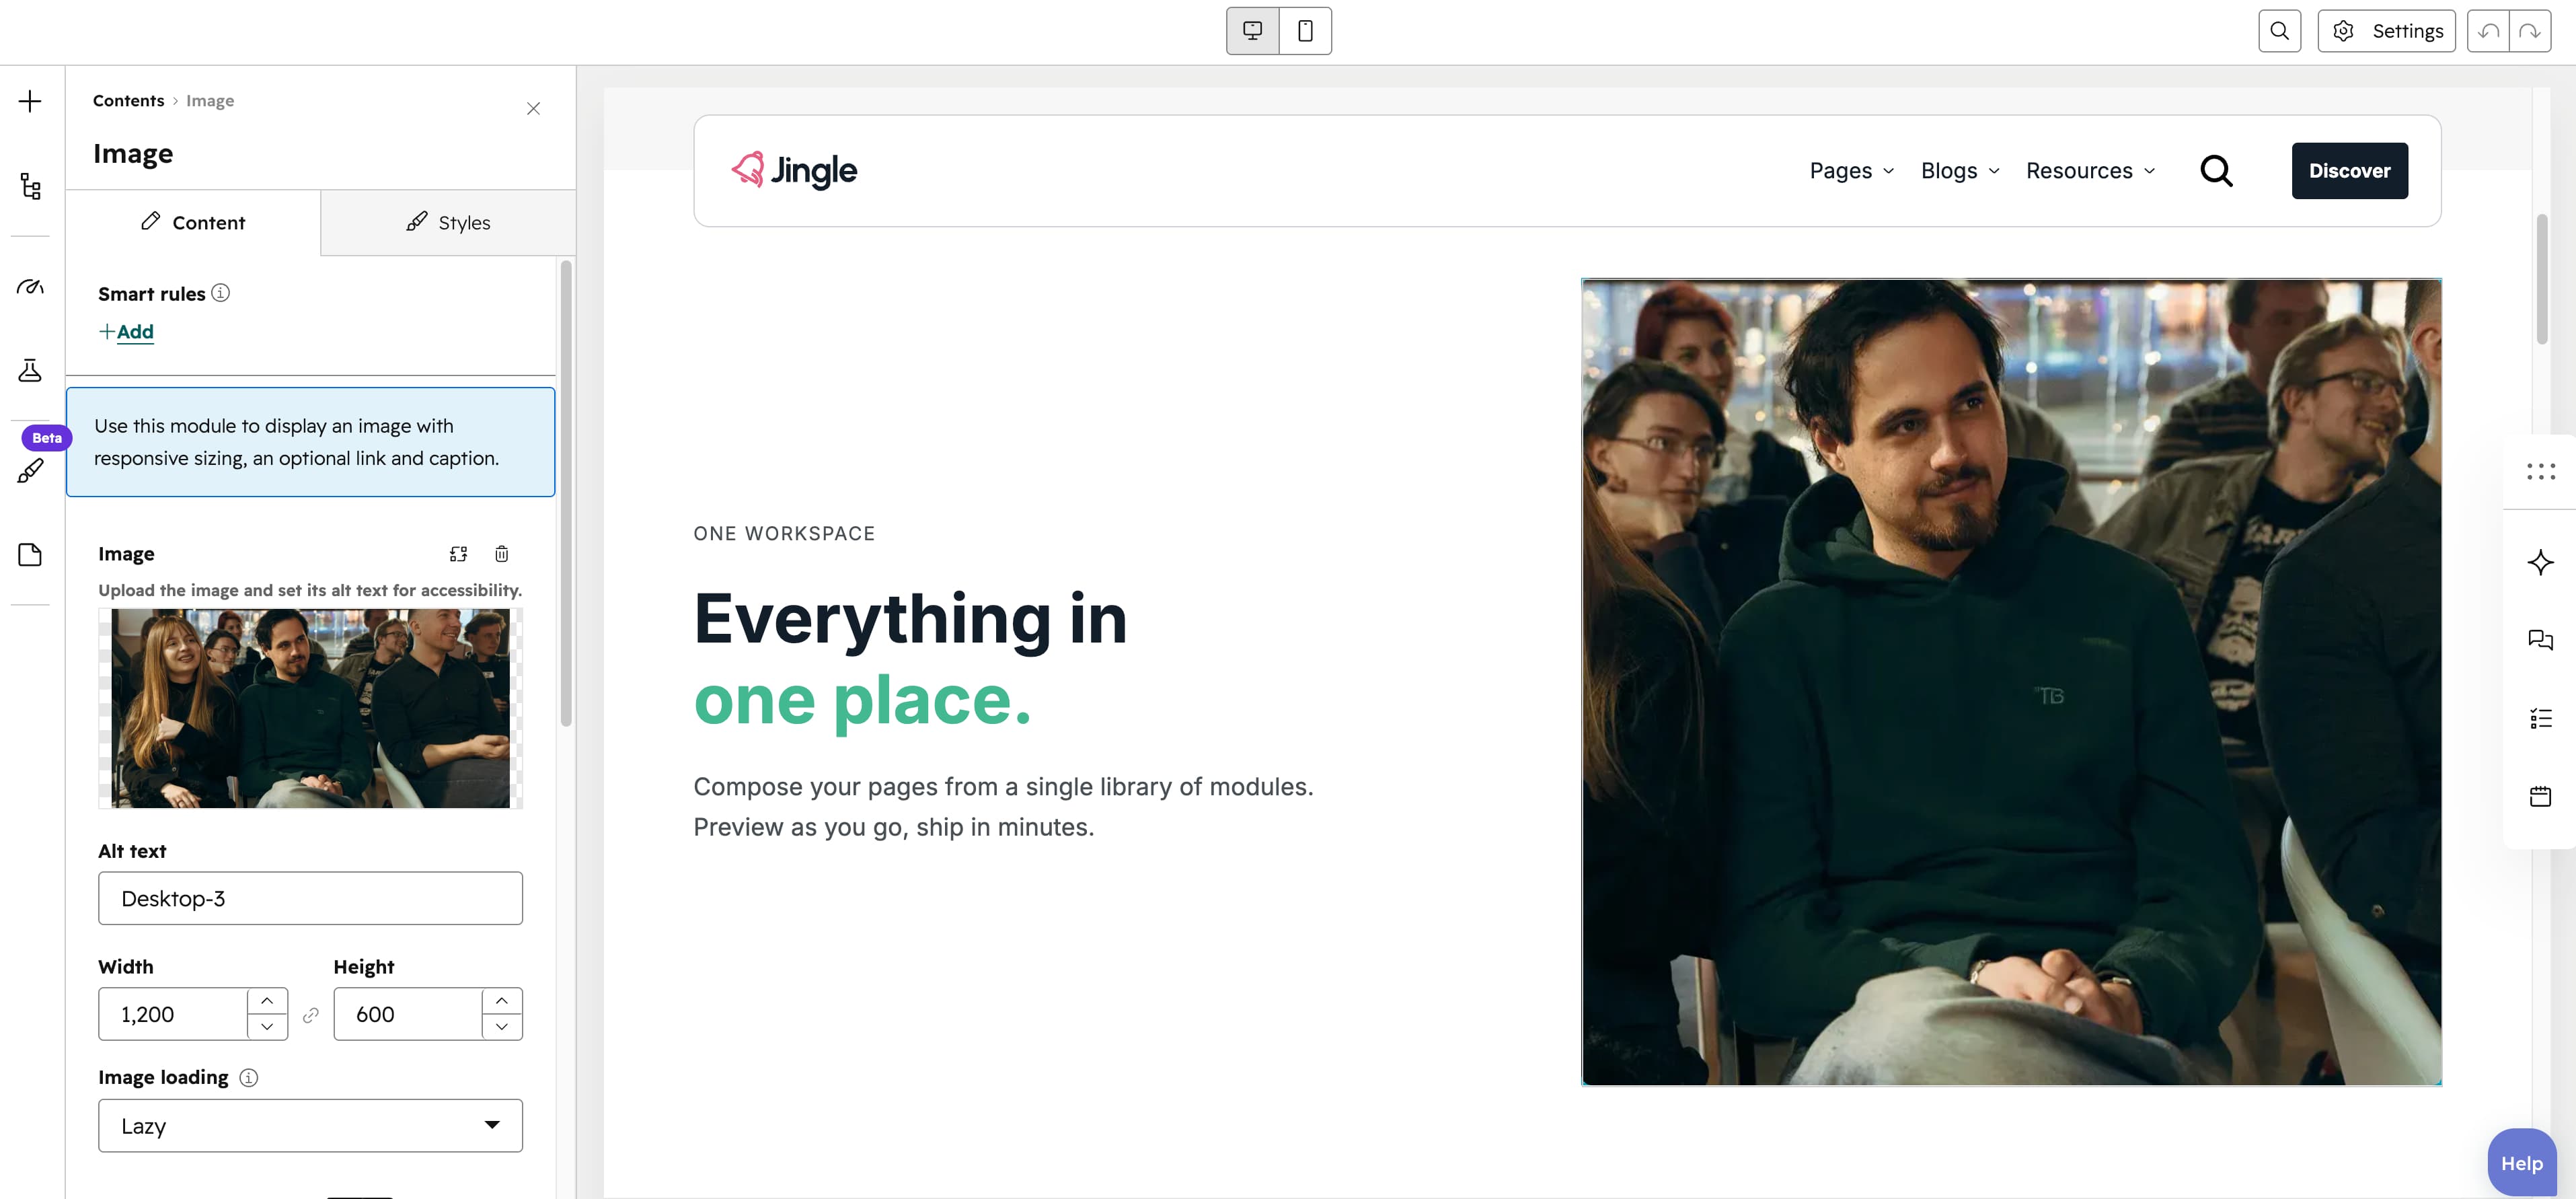
Task: Expand the Pages navigation menu
Action: pos(1852,171)
